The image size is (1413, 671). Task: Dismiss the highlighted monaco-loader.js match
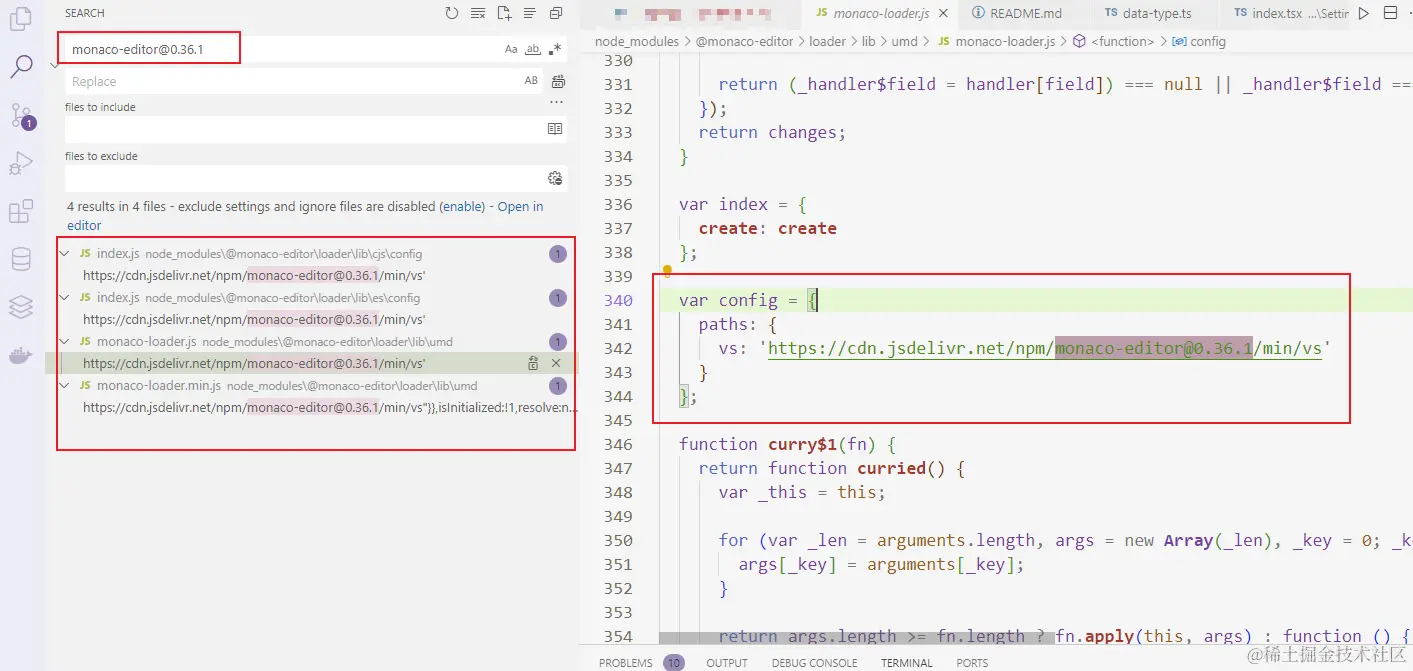click(x=556, y=364)
